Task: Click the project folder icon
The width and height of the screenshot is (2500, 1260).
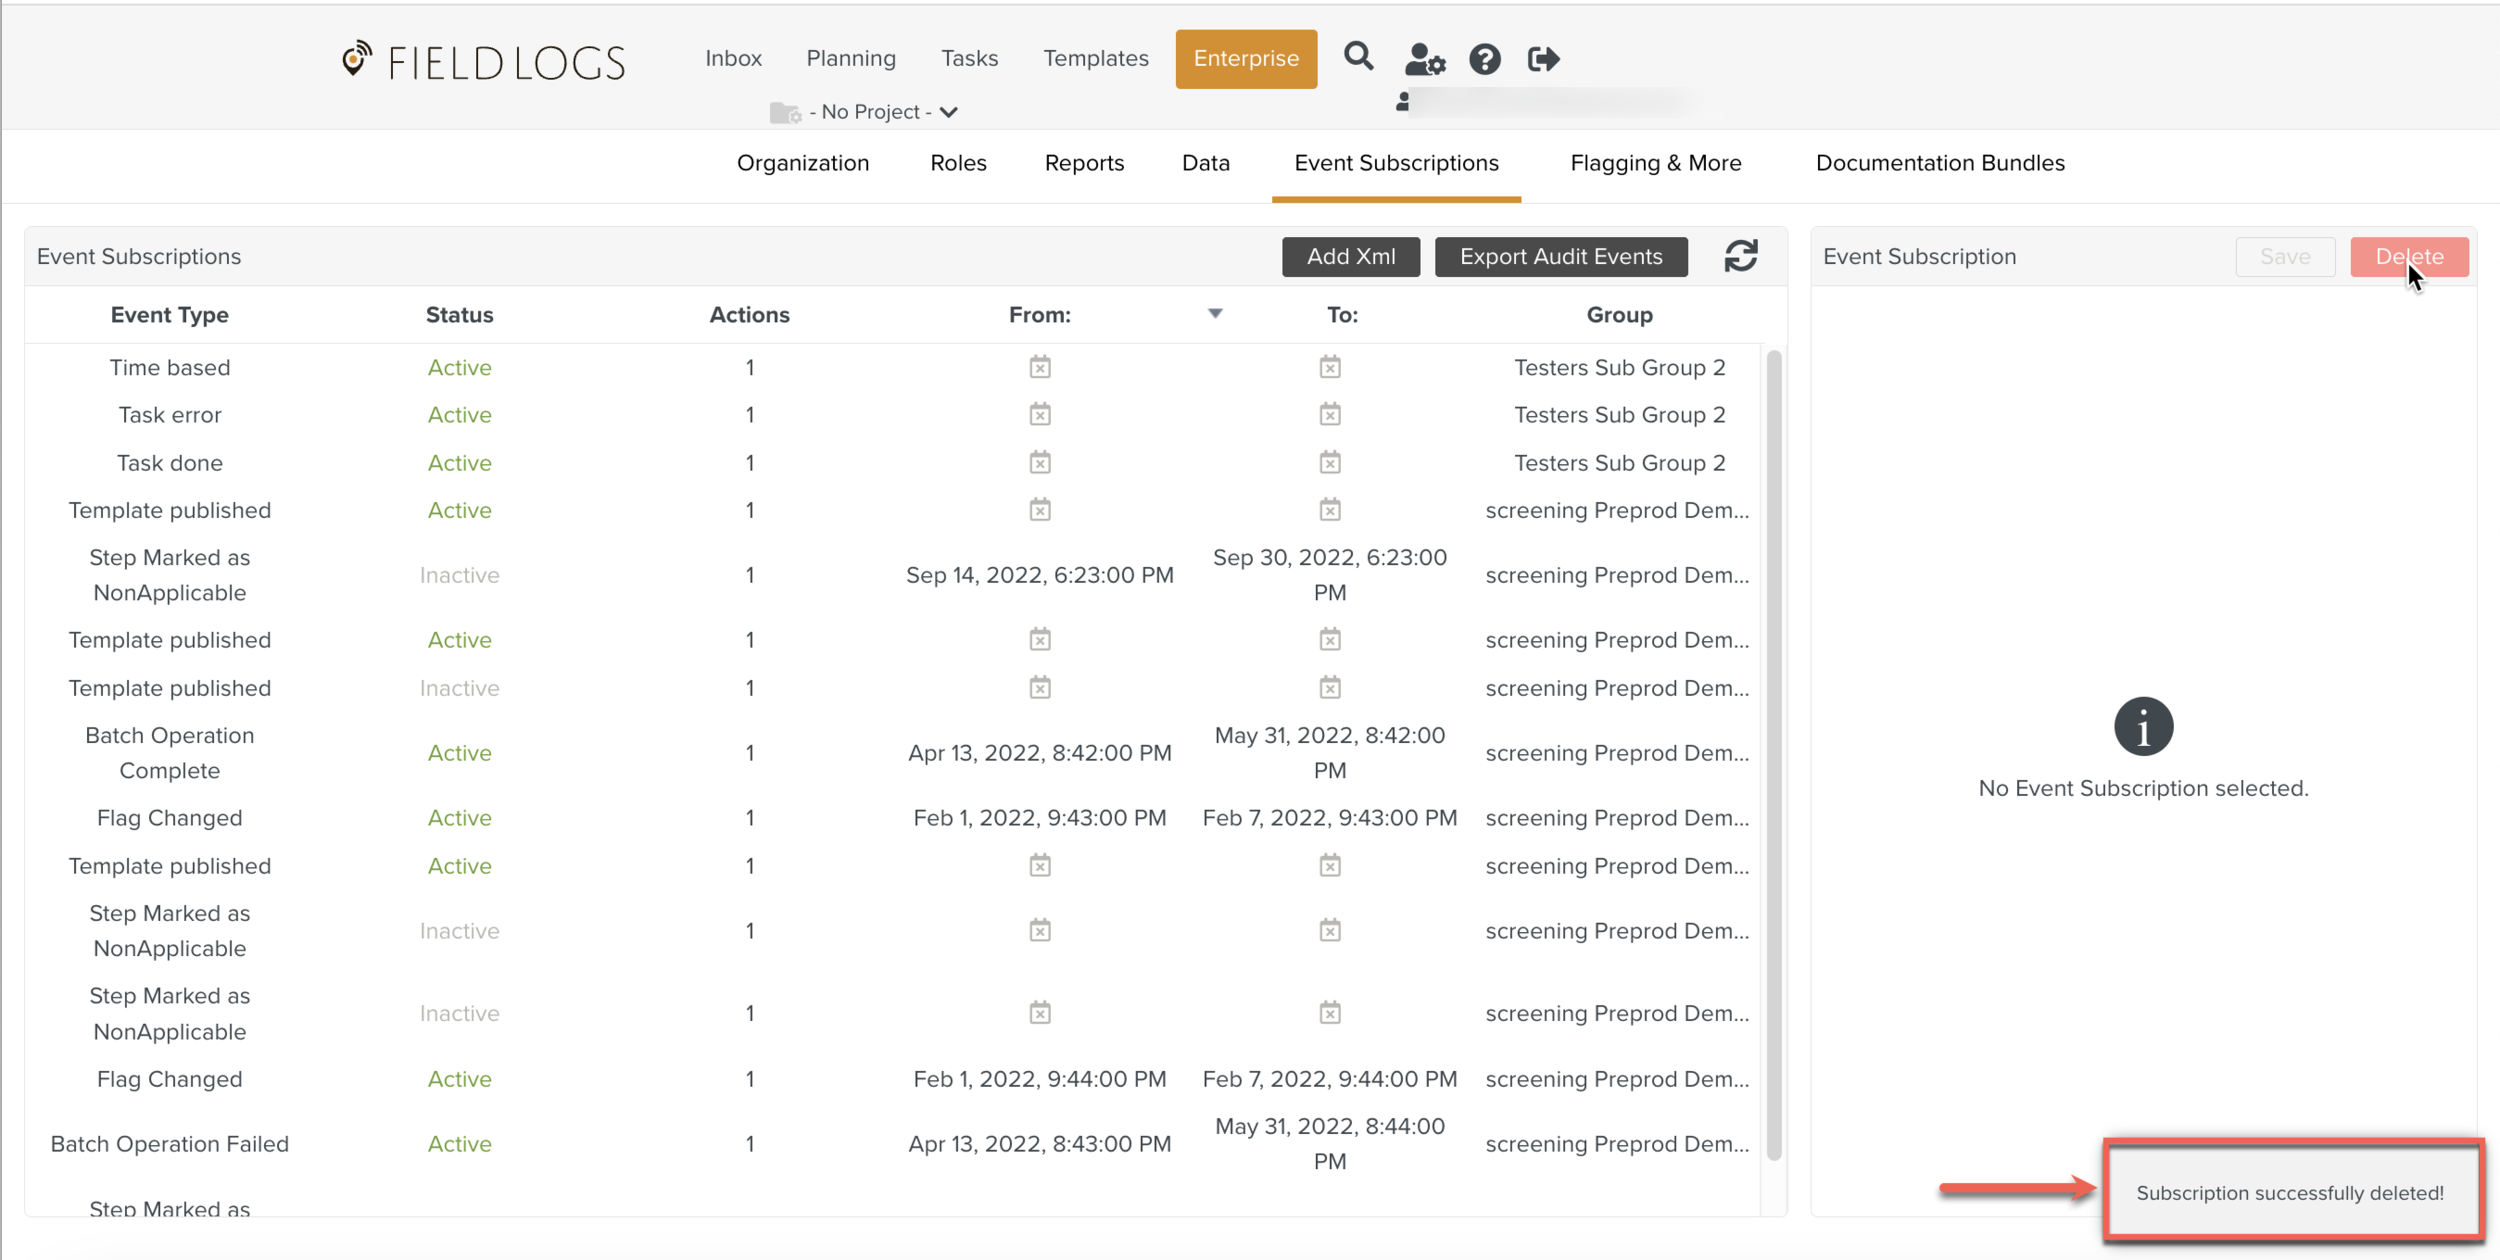Action: (785, 112)
